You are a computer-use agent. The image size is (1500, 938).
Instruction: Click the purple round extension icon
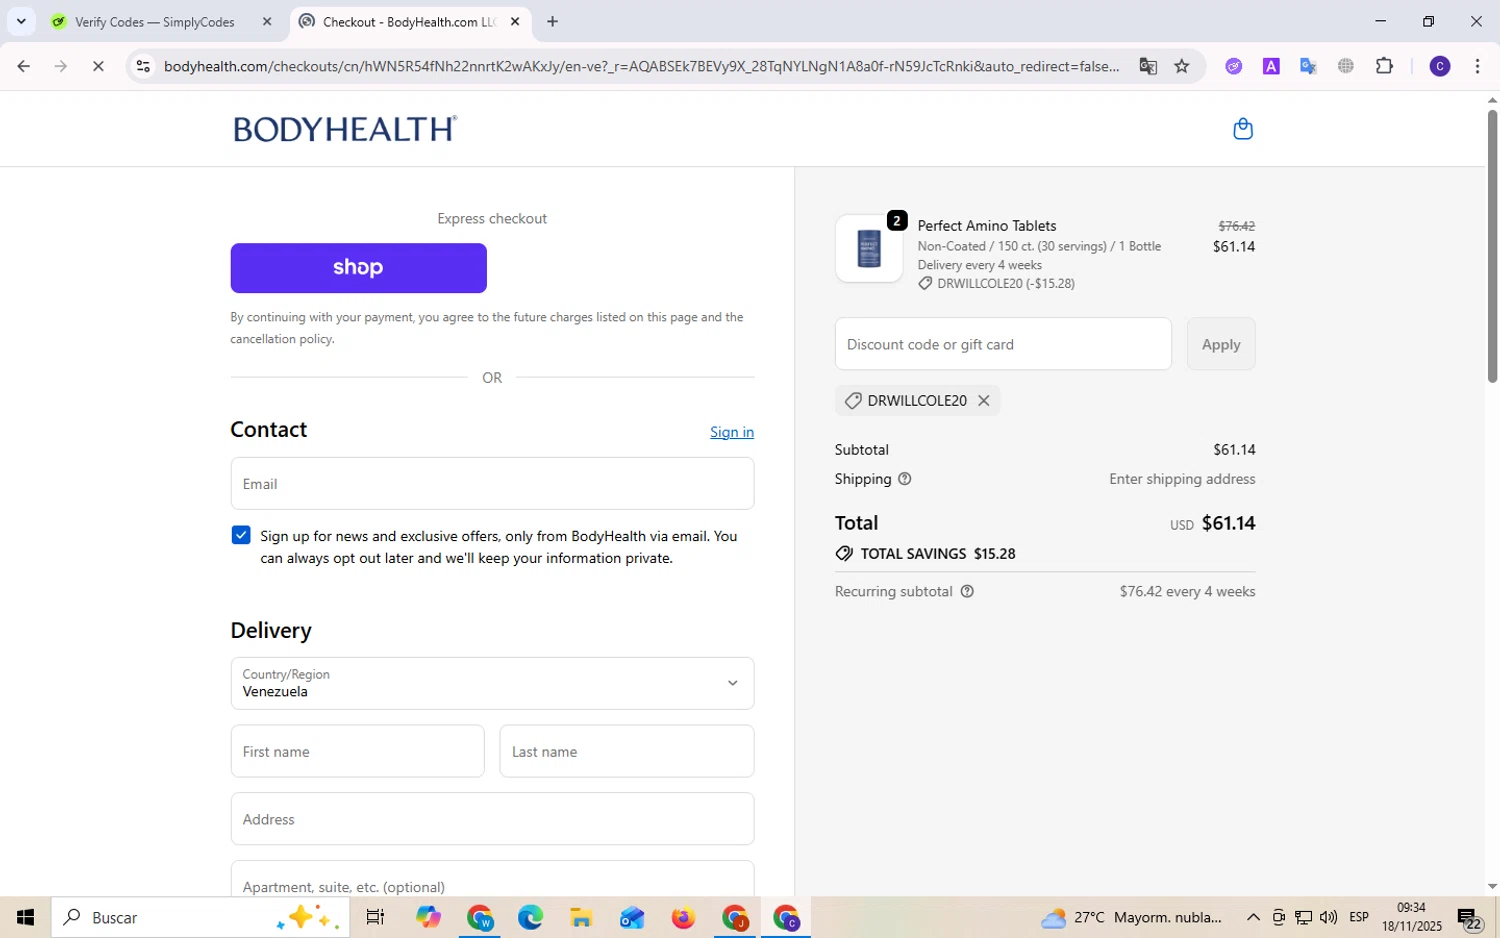click(x=1234, y=66)
